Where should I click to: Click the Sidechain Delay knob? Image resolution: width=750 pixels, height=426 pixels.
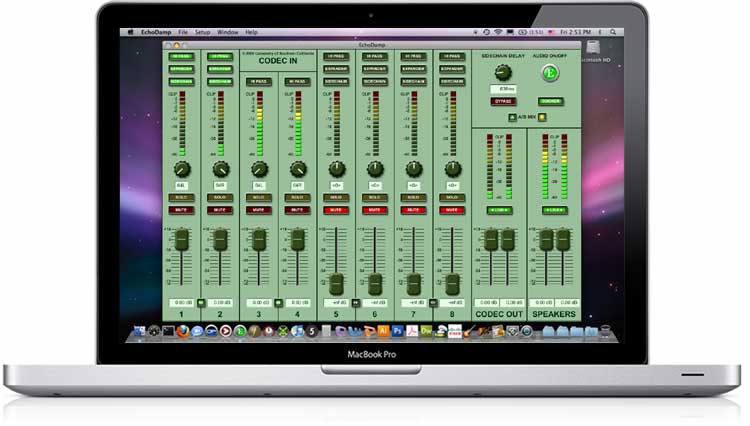click(x=503, y=73)
